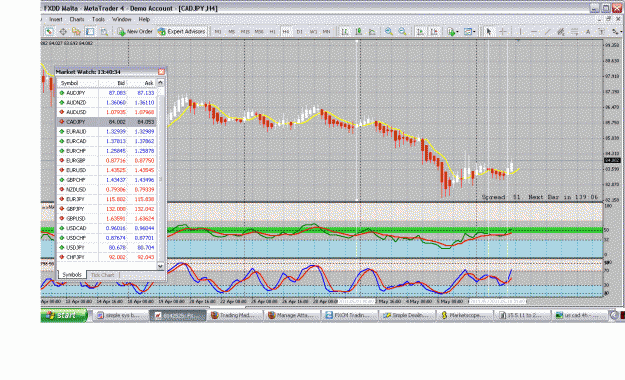Open Manage Atta... Firefox taskbar item
625x380 pixels.
pyautogui.click(x=292, y=315)
